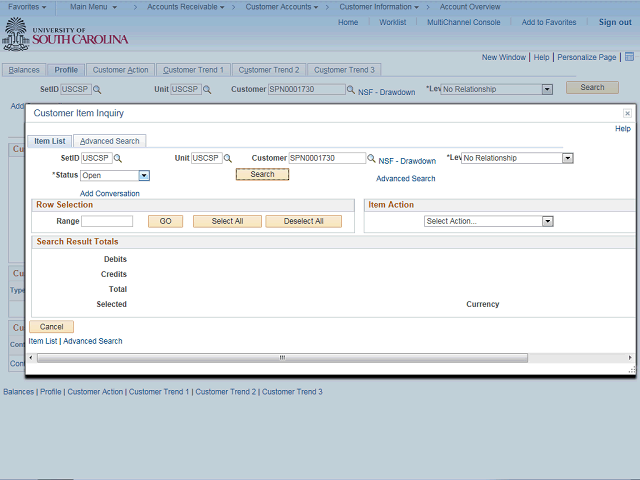Image resolution: width=640 pixels, height=480 pixels.
Task: Click footer Customer Trend 3 link
Action: pos(292,391)
